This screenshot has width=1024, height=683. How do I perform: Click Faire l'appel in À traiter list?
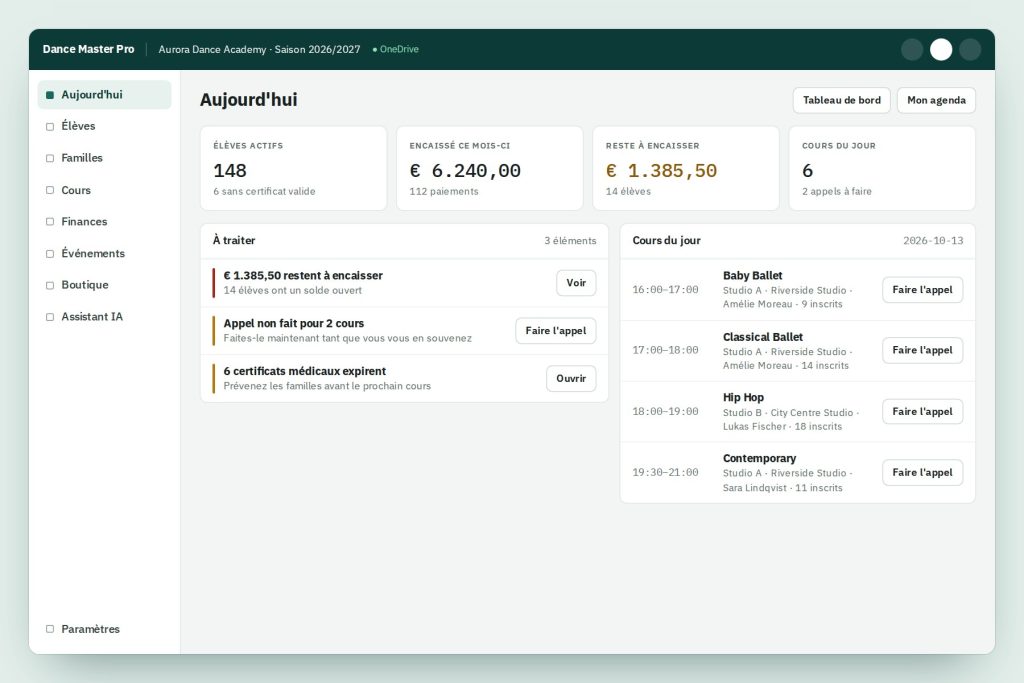click(x=556, y=330)
